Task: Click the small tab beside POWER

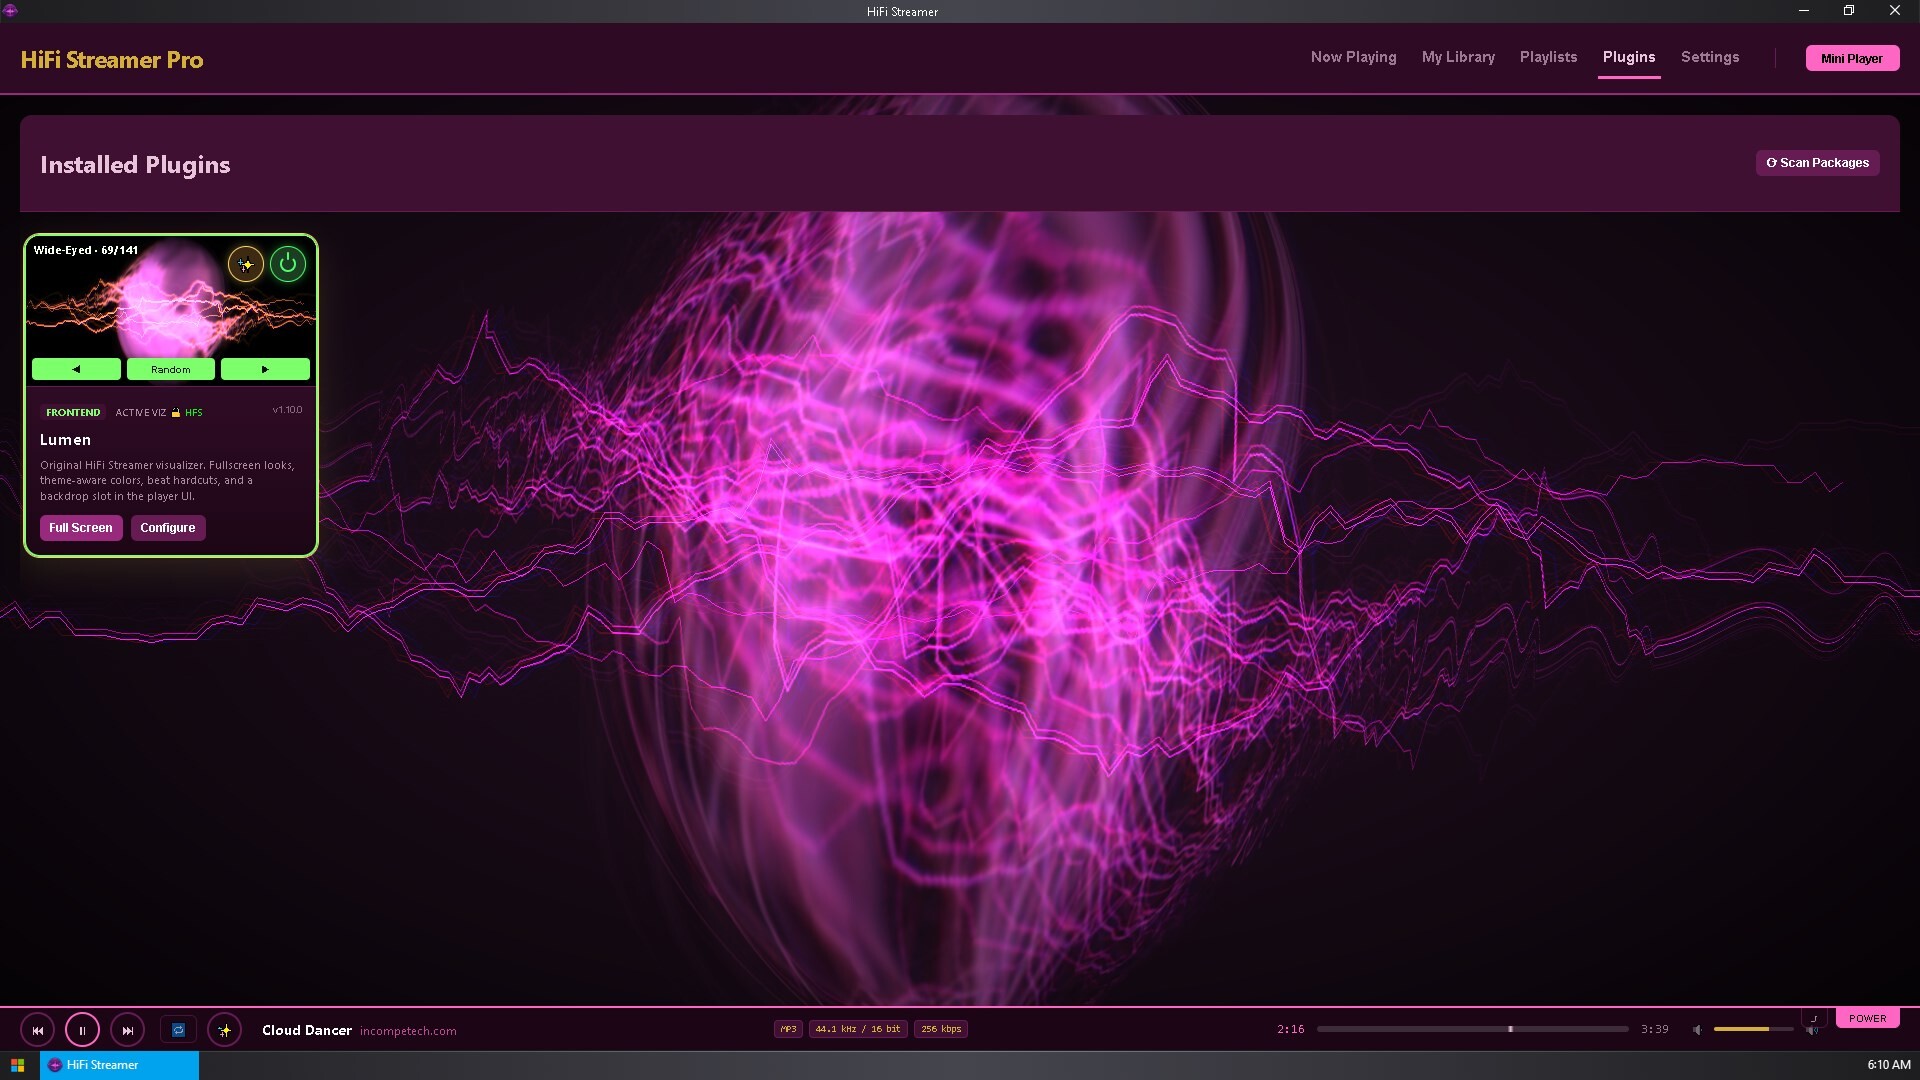Action: tap(1814, 1018)
